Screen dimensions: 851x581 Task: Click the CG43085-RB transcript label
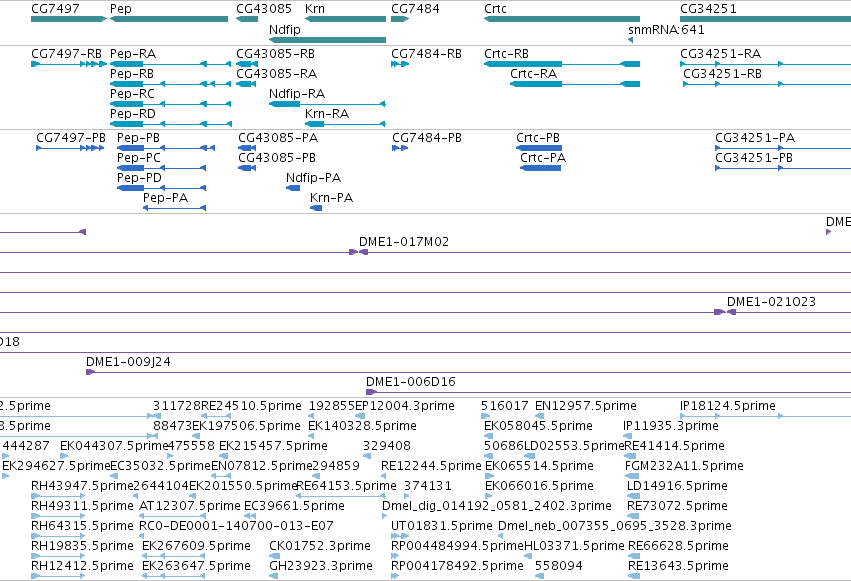coord(275,54)
